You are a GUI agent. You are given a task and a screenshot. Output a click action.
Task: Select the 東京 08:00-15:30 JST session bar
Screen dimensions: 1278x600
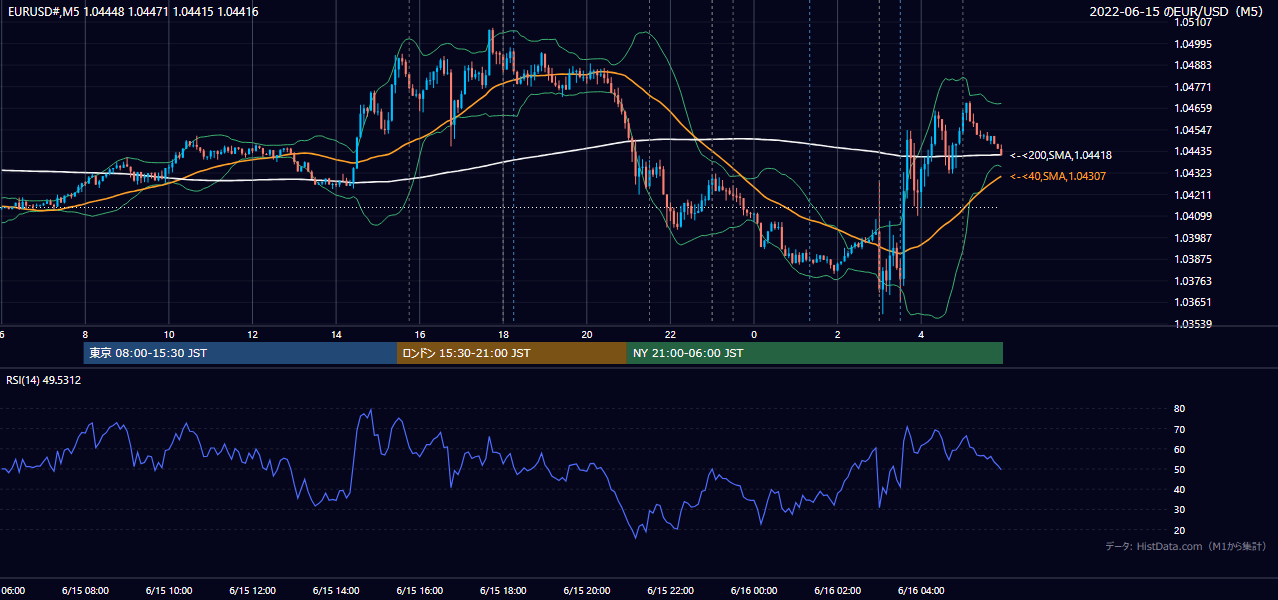pos(240,353)
